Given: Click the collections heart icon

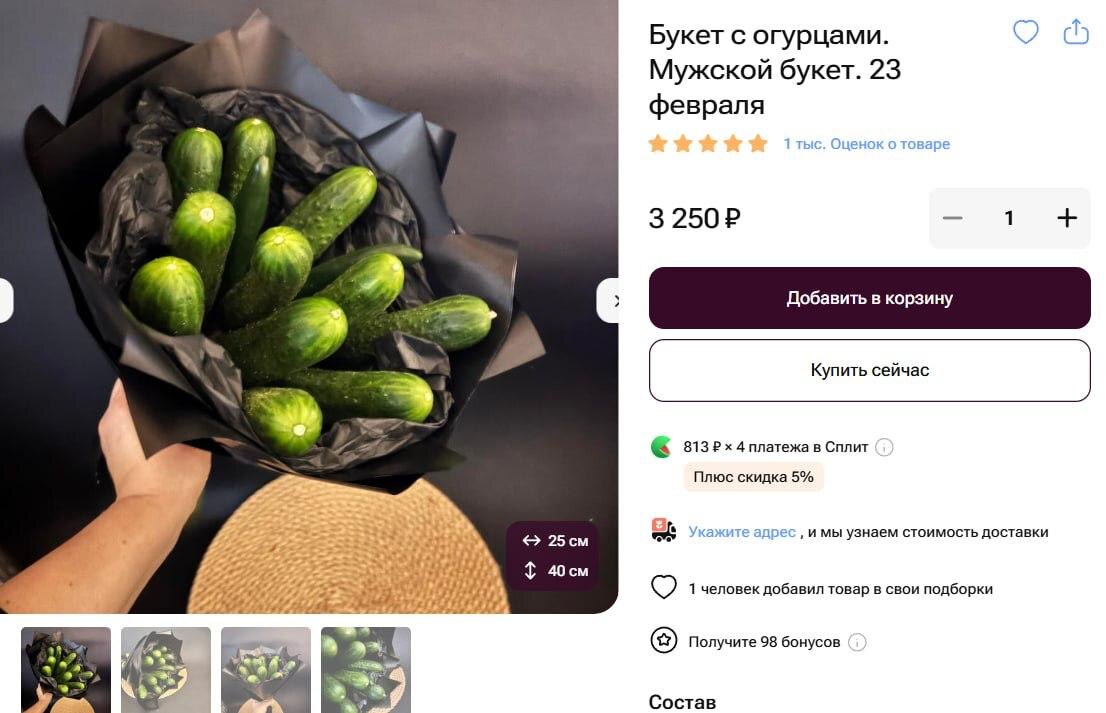Looking at the screenshot, I should [x=663, y=587].
